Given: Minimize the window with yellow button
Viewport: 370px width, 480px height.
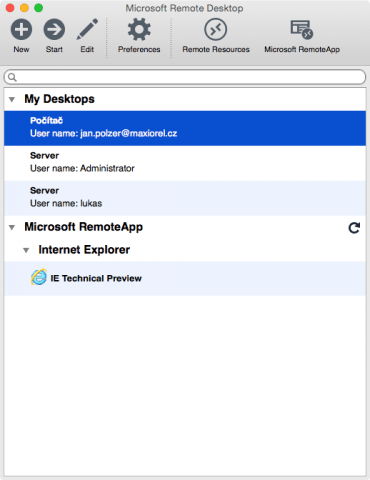Looking at the screenshot, I should (24, 8).
